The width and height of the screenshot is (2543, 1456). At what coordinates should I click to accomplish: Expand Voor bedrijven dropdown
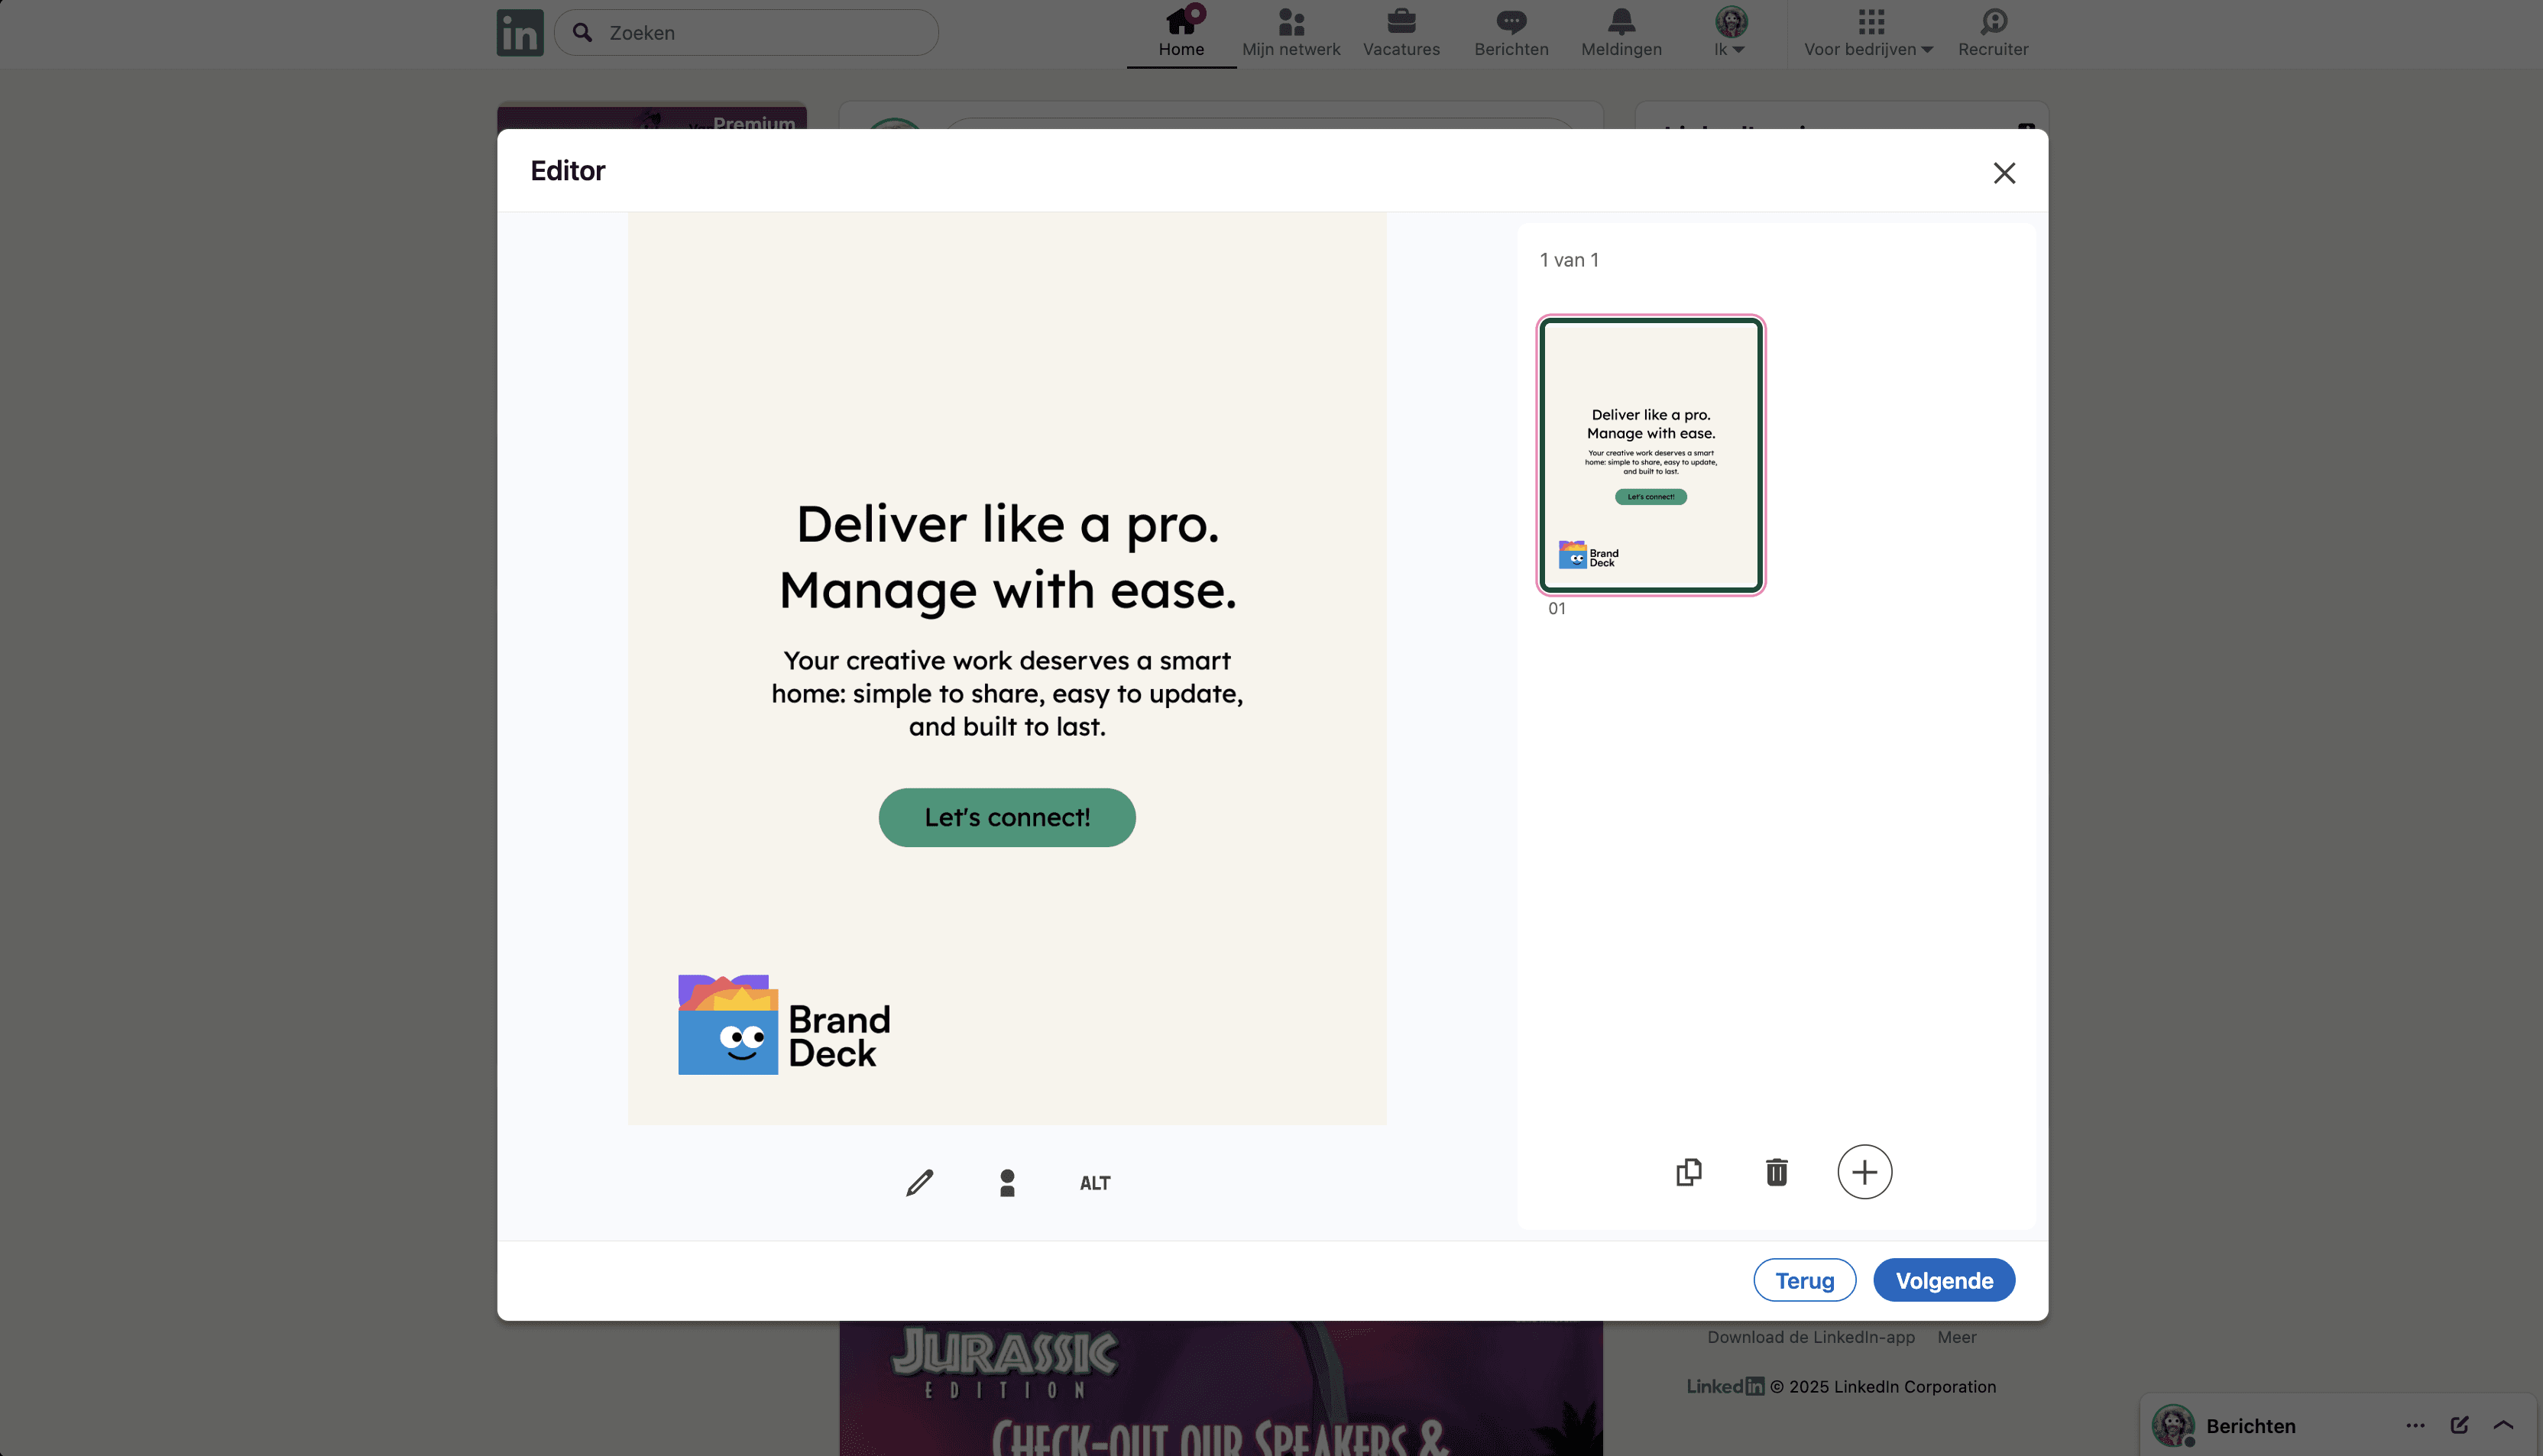[x=1868, y=32]
